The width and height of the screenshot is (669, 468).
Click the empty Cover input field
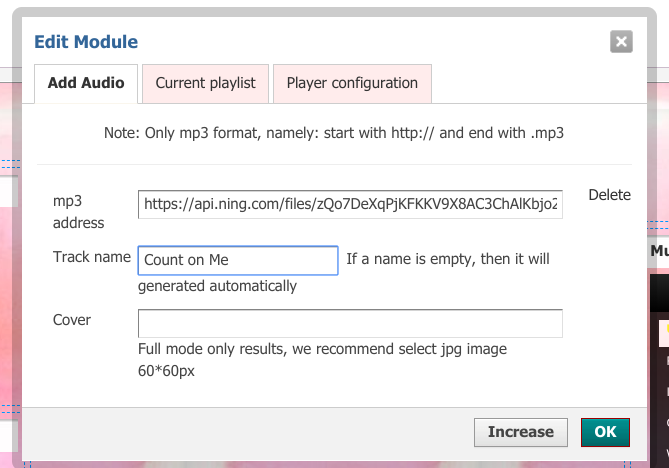pyautogui.click(x=350, y=324)
